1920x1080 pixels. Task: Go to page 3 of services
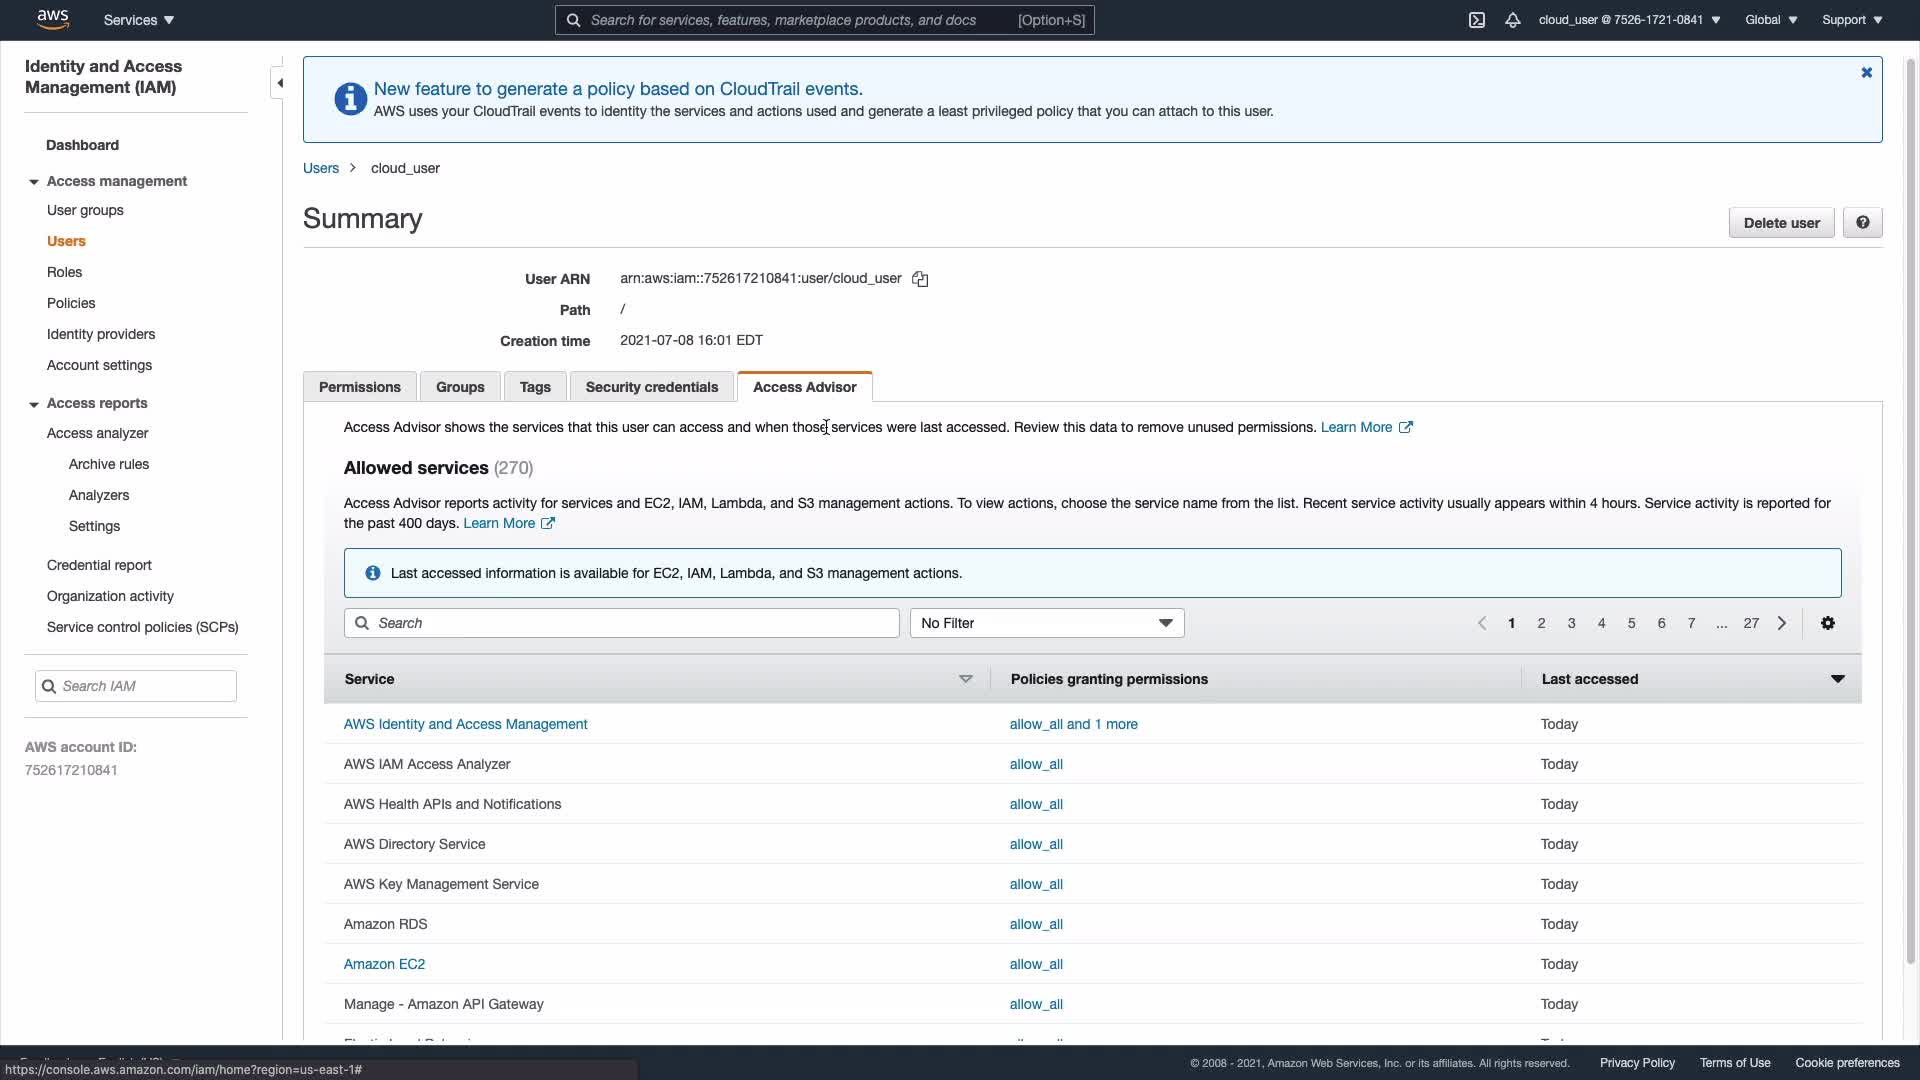coord(1571,623)
